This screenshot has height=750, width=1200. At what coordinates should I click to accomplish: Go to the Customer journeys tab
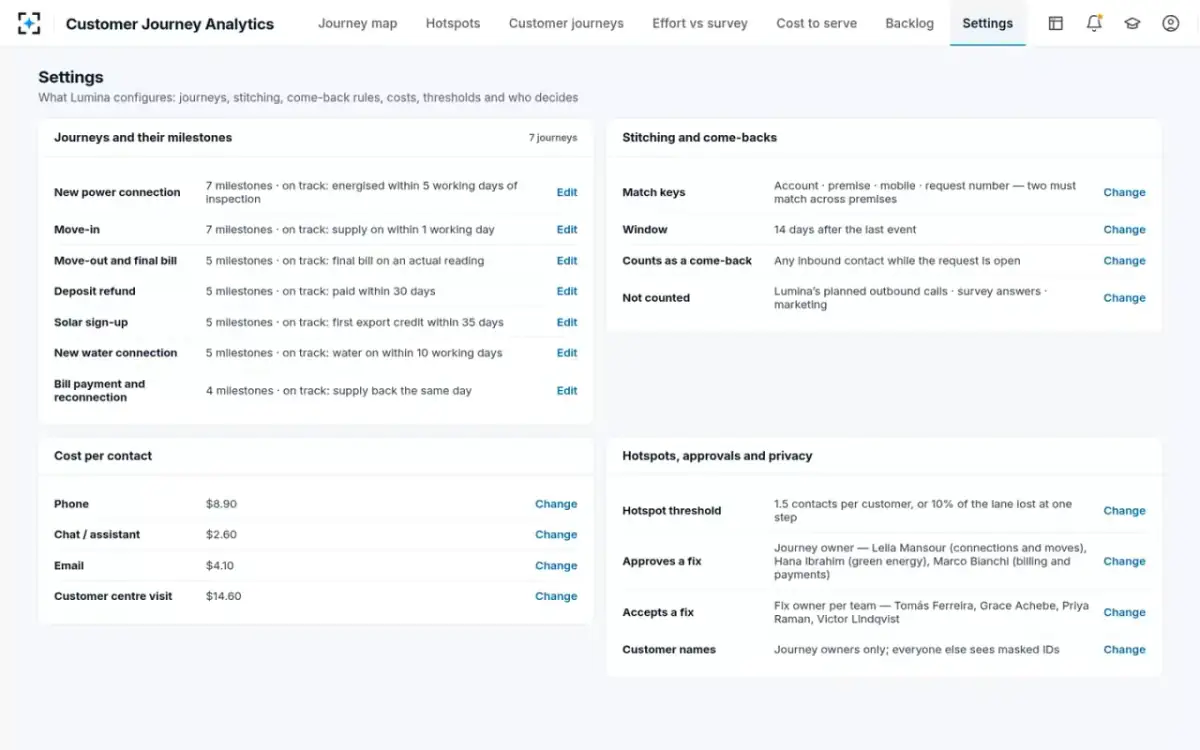click(x=566, y=23)
